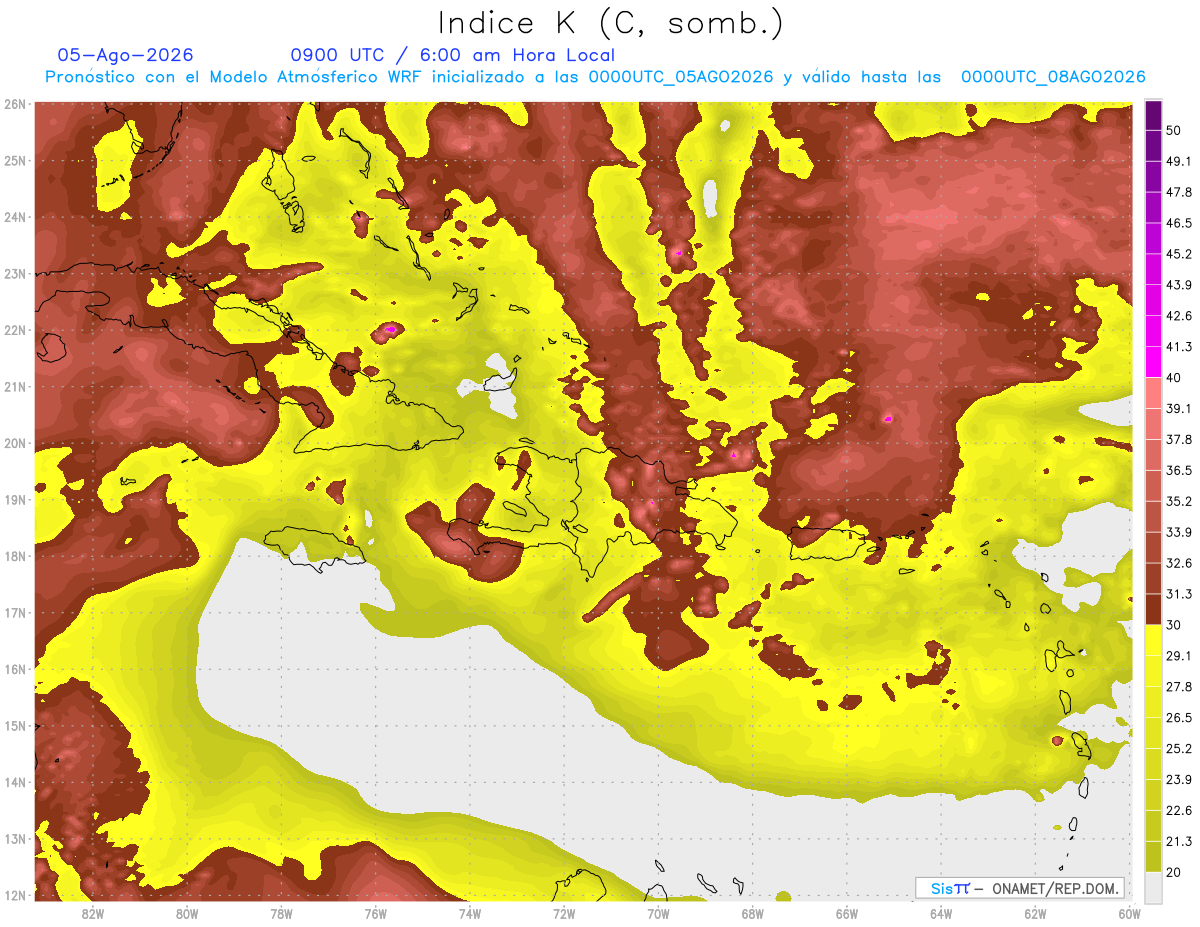Click the legend value '30'
This screenshot has width=1200, height=927.
[1174, 624]
